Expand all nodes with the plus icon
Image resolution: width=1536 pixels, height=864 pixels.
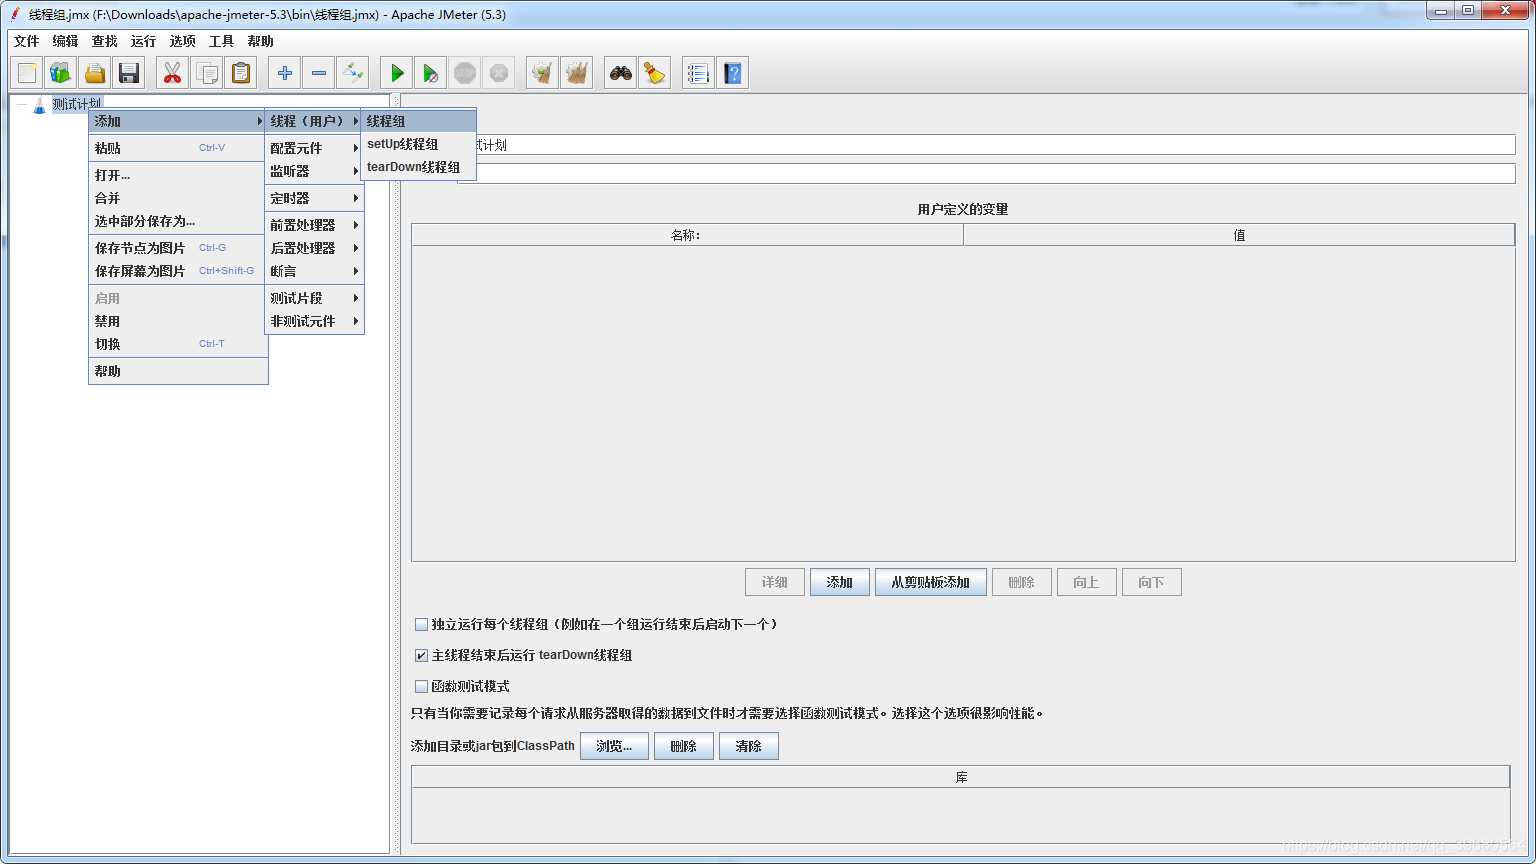[285, 73]
